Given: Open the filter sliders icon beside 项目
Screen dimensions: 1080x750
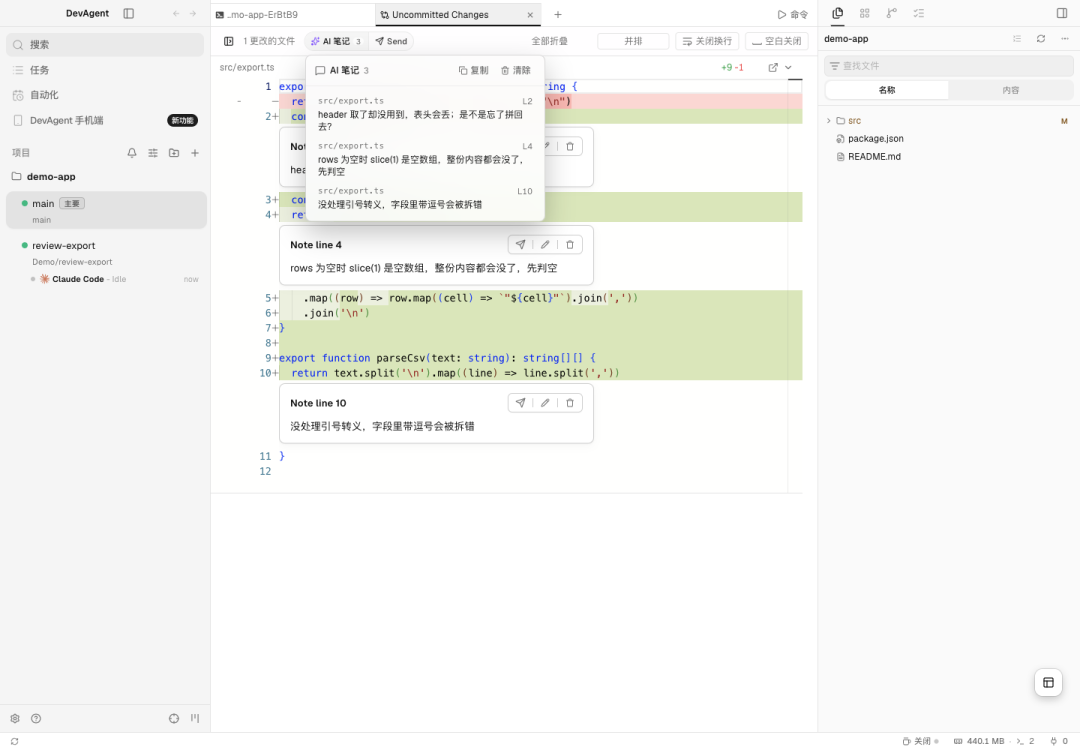Looking at the screenshot, I should point(153,153).
